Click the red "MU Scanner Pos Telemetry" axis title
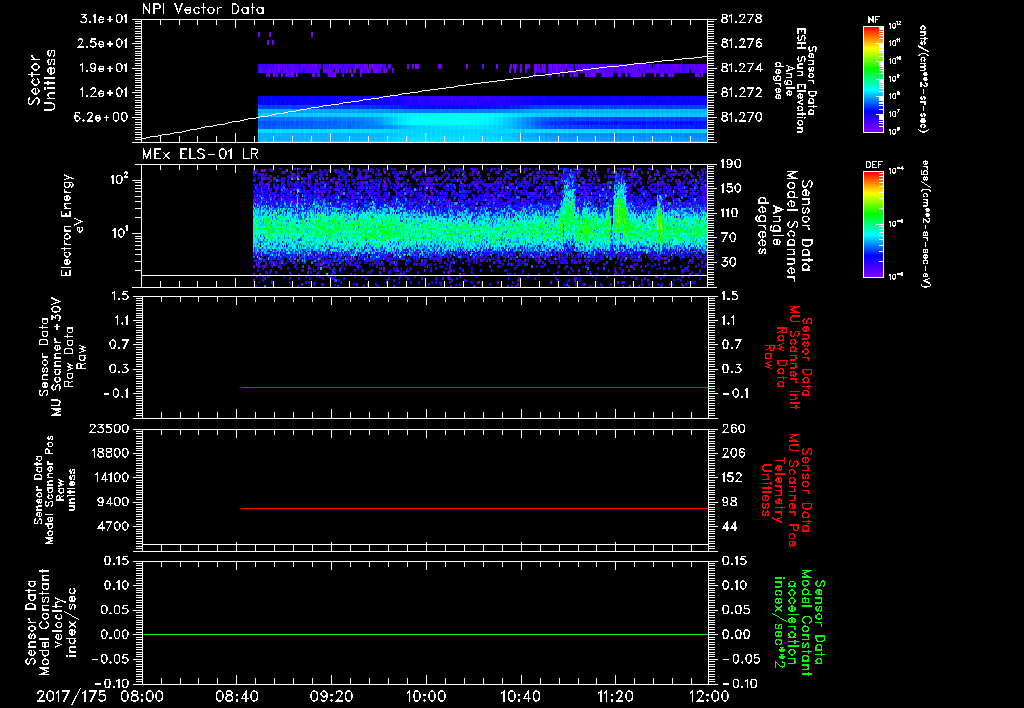Image resolution: width=1024 pixels, height=708 pixels. (x=784, y=490)
